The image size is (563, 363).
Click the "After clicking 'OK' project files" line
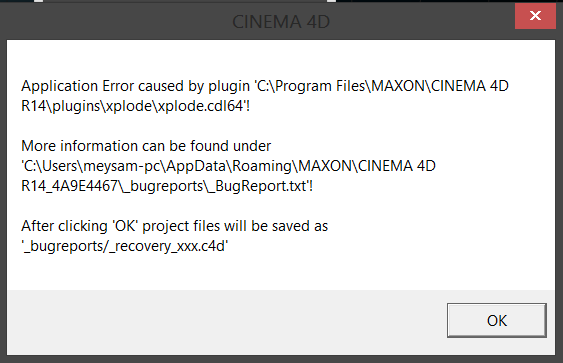pos(175,226)
